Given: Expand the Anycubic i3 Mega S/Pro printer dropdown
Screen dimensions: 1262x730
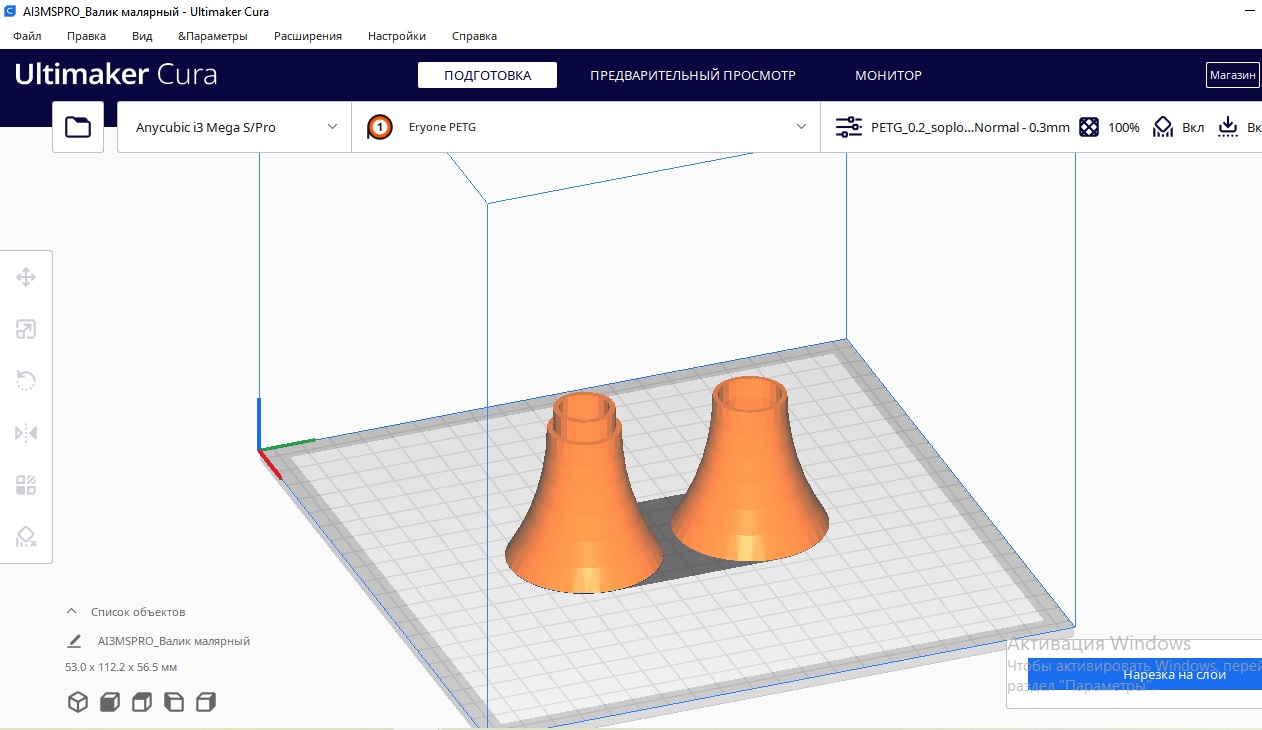Looking at the screenshot, I should coord(234,127).
